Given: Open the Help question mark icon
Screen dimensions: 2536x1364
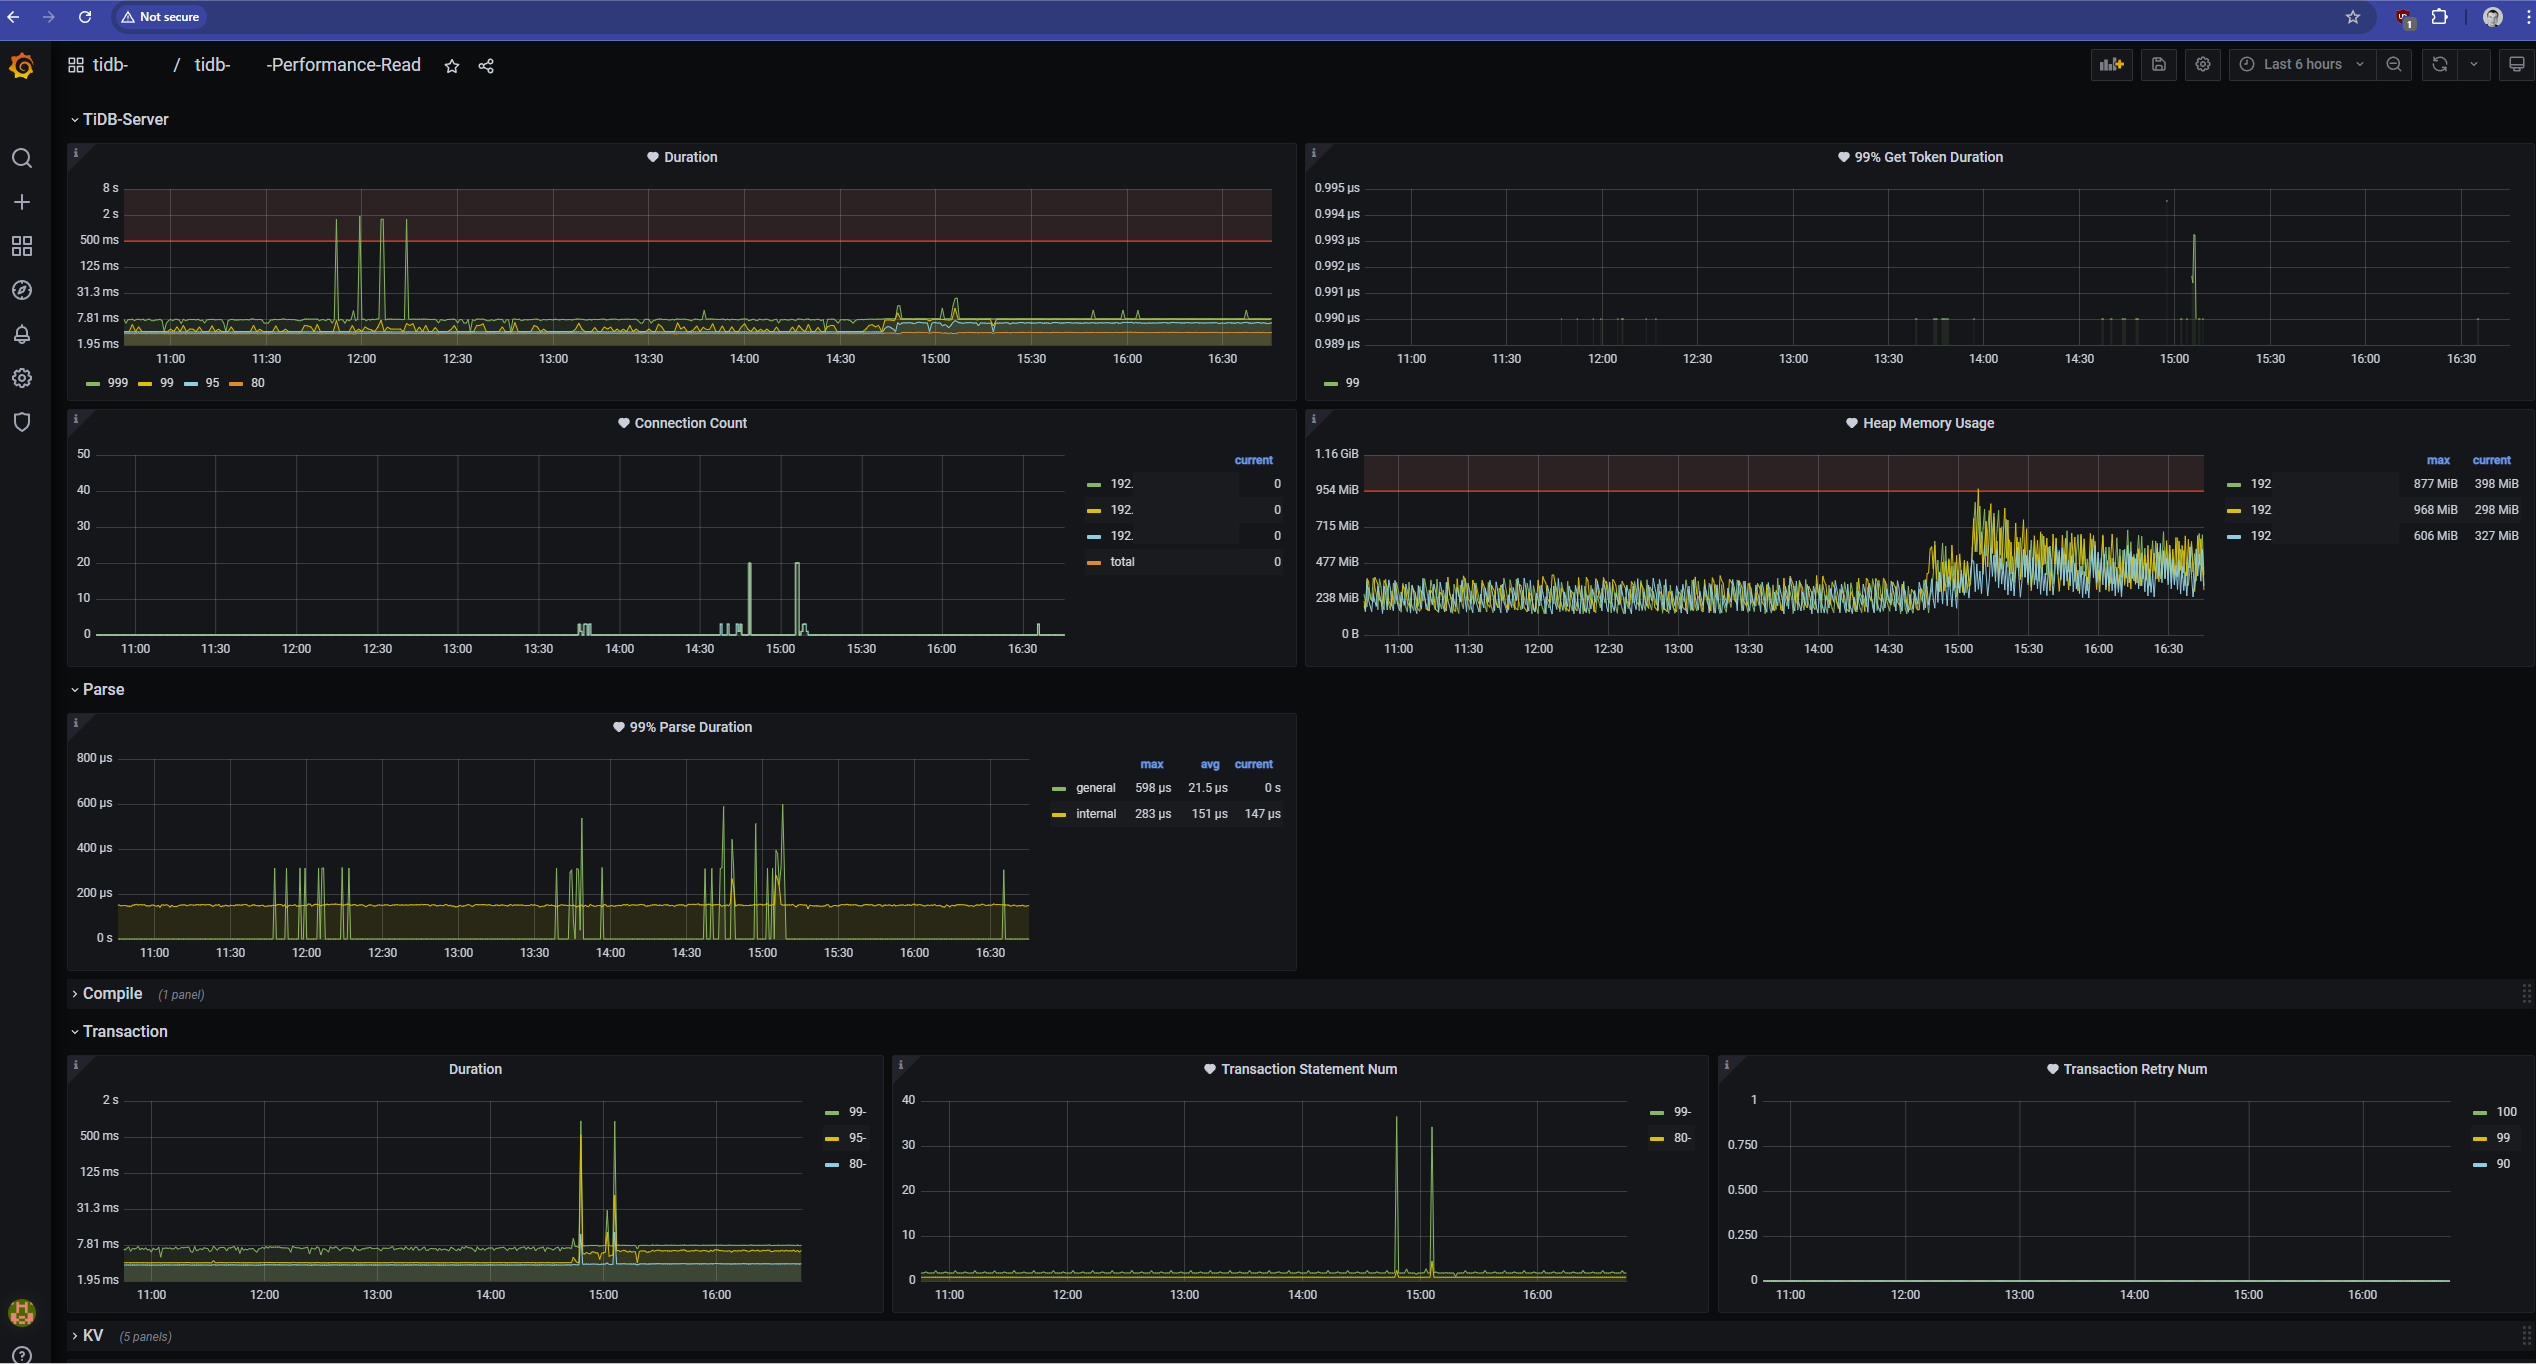Looking at the screenshot, I should tap(21, 1355).
